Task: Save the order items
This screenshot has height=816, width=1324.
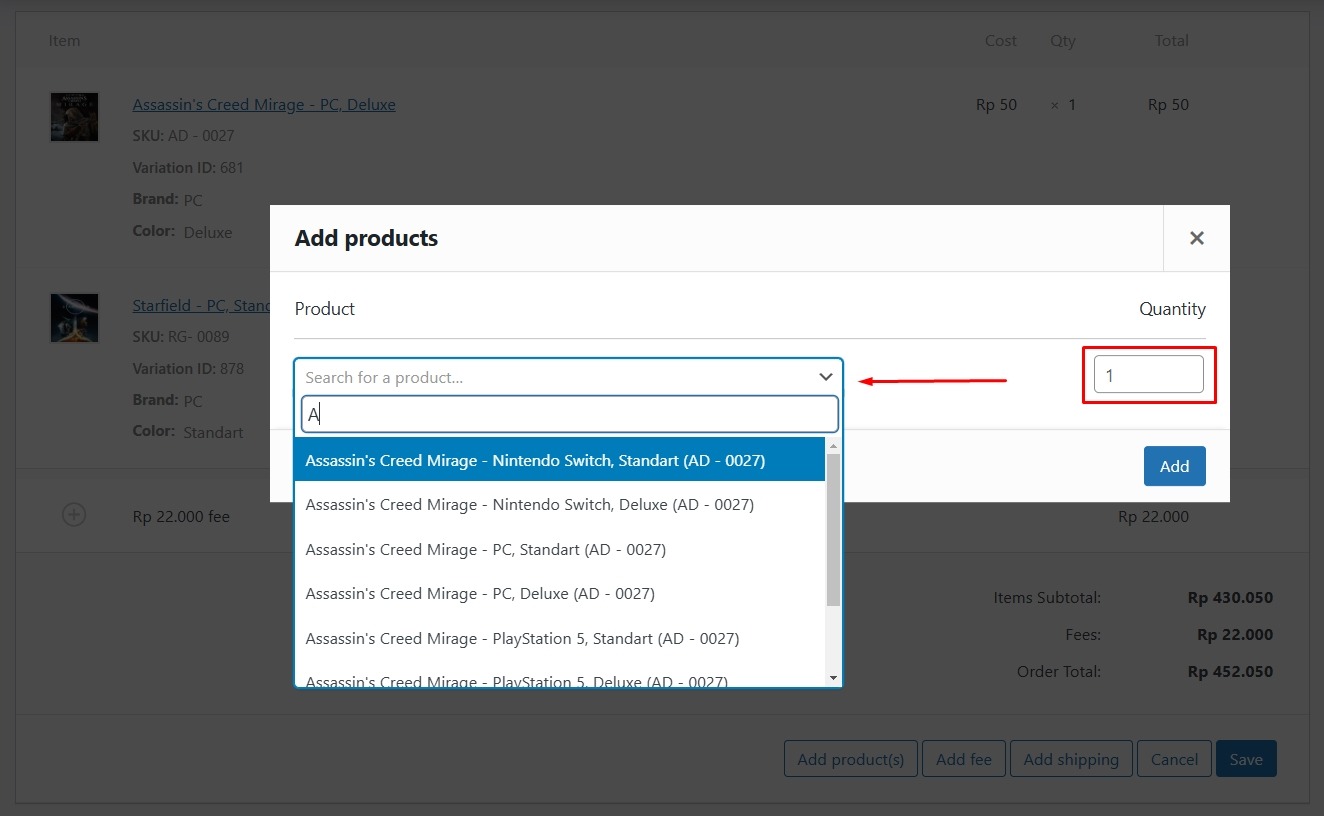Action: pyautogui.click(x=1246, y=759)
